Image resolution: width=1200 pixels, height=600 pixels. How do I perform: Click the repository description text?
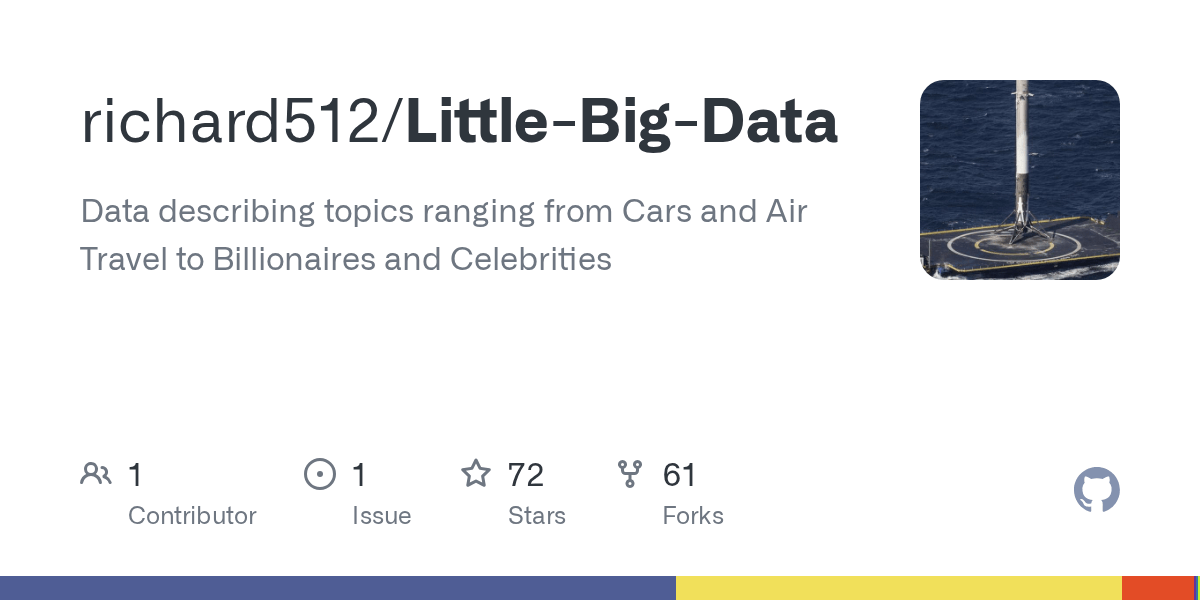point(444,235)
